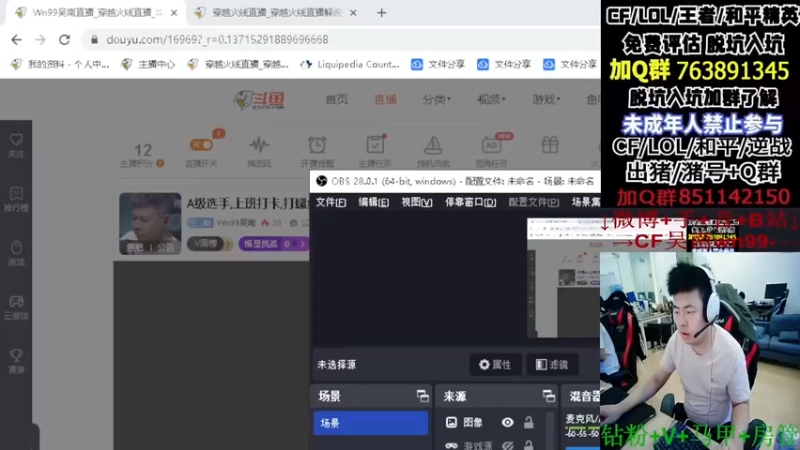This screenshot has height=450, width=800.
Task: Expand the 分类 dropdown in Douyu navigation
Action: tap(437, 99)
